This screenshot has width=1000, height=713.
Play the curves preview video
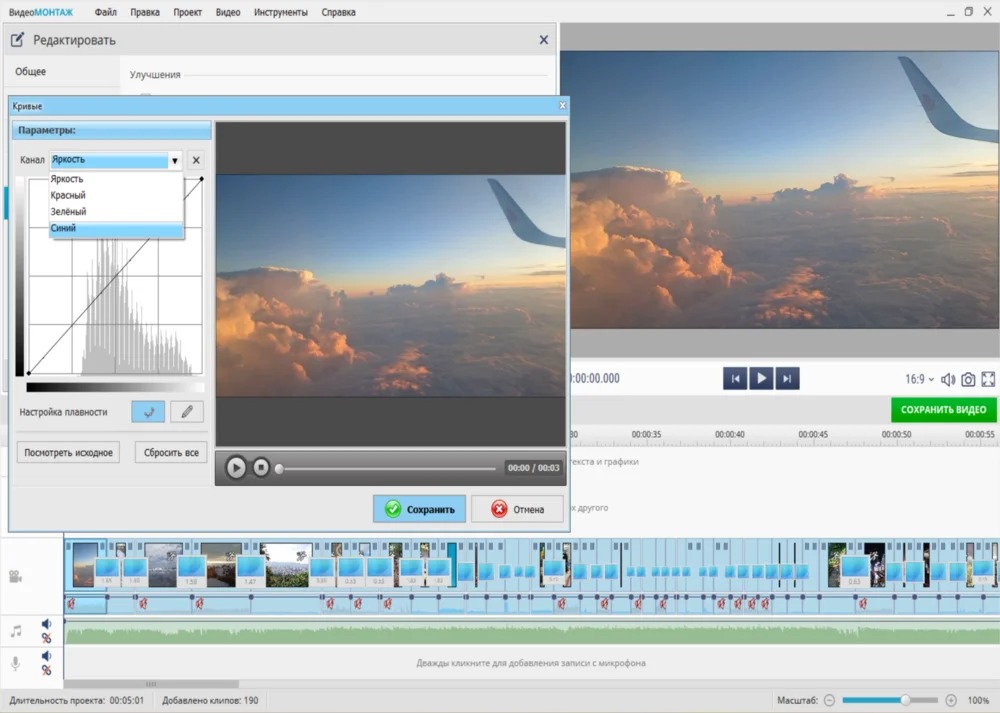(x=236, y=468)
